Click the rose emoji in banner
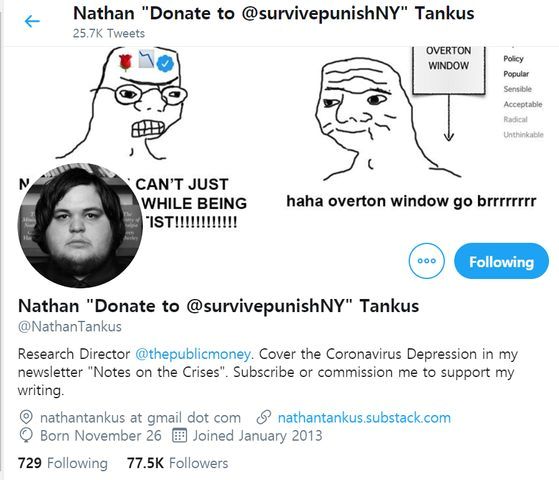This screenshot has height=480, width=559. click(x=125, y=62)
